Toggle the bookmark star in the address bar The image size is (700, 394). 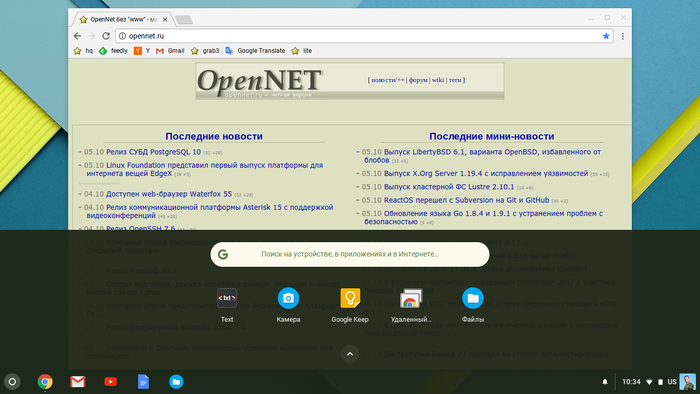tap(606, 36)
